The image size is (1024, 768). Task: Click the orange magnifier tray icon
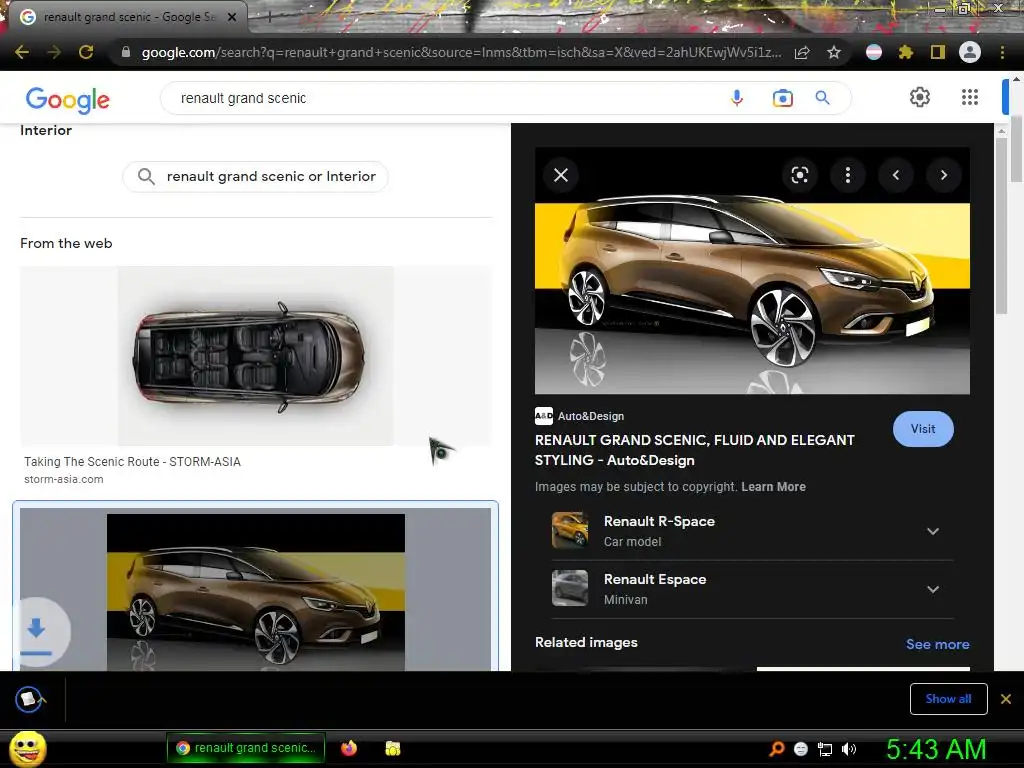[776, 749]
